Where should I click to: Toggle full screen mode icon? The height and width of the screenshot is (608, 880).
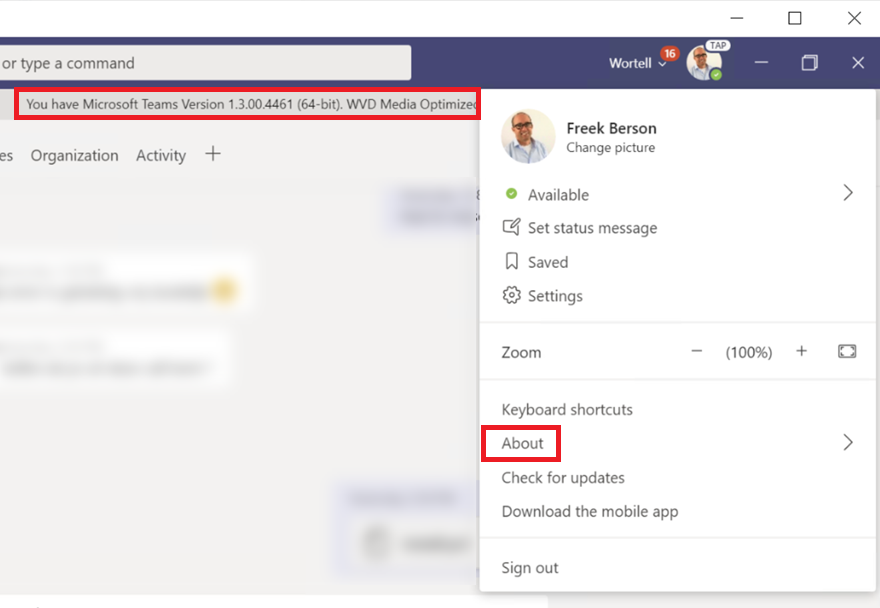point(847,351)
